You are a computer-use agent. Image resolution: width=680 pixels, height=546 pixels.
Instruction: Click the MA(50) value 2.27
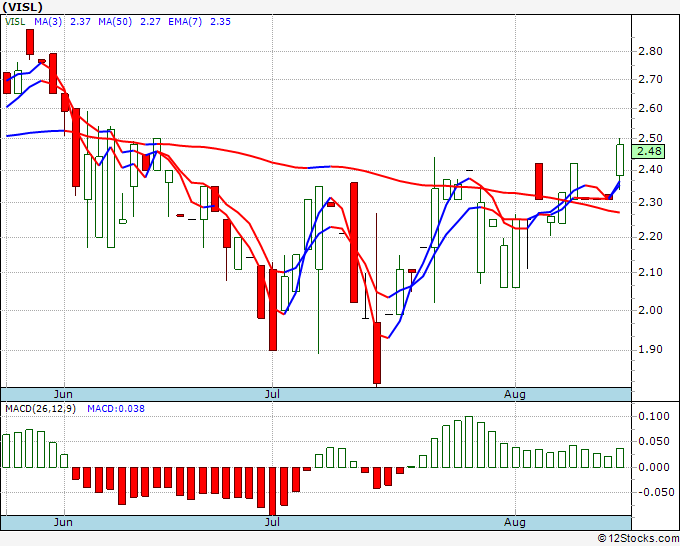click(150, 22)
